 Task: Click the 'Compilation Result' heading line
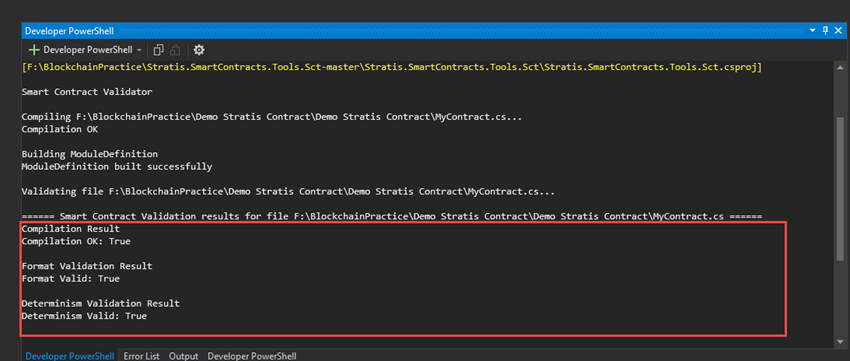click(x=70, y=229)
